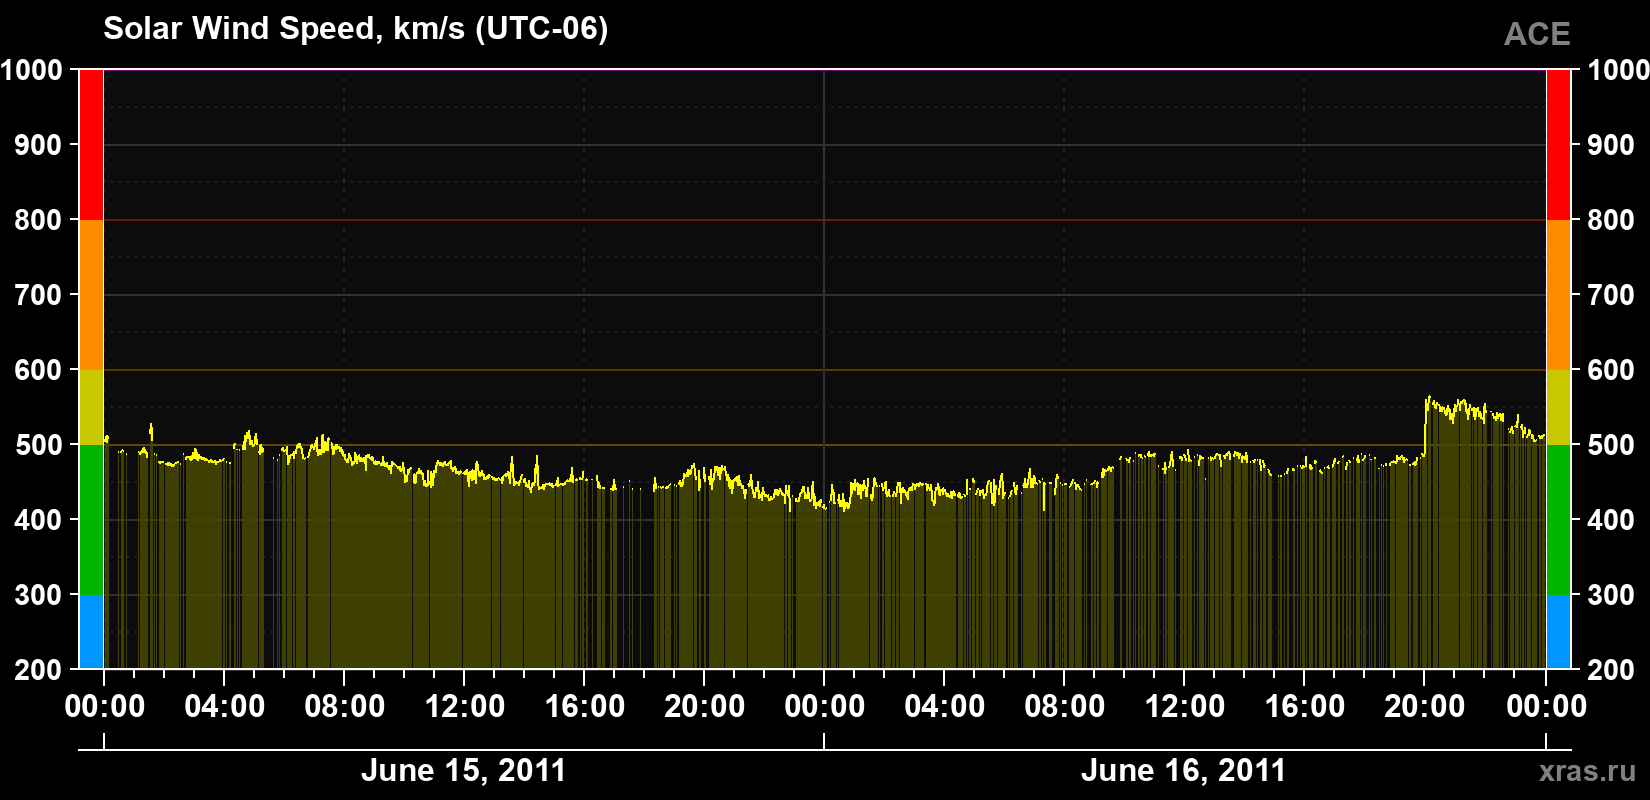Viewport: 1650px width, 800px height.
Task: Click the left 1000 axis value
Action: coord(32,70)
